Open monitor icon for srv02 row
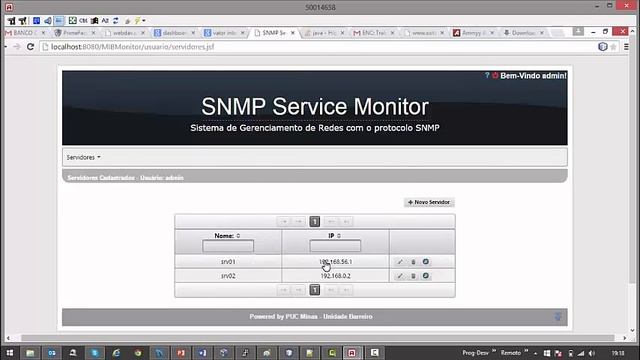 (x=426, y=276)
